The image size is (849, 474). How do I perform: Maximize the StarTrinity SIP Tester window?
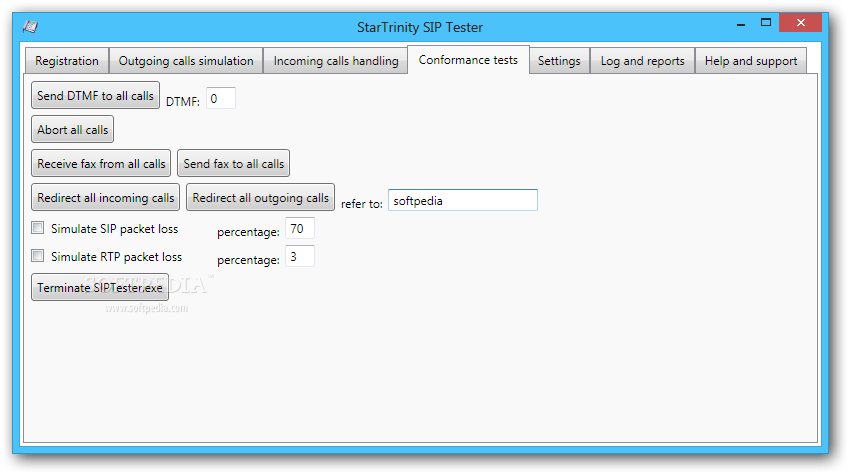(x=766, y=23)
